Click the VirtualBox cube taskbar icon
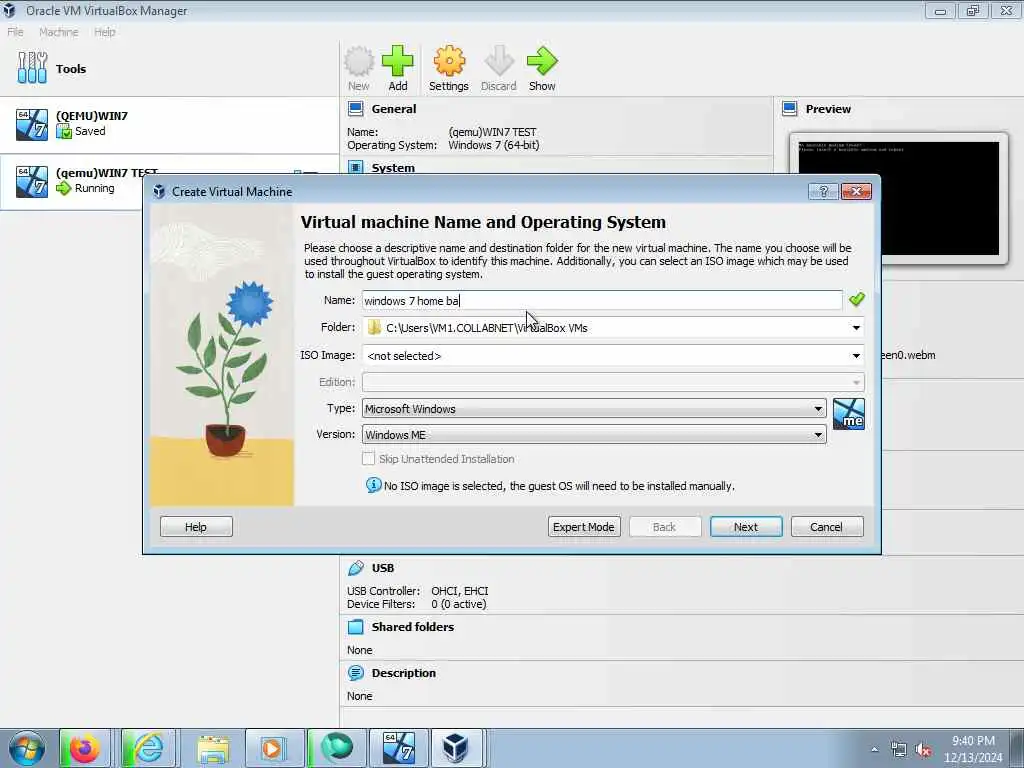The width and height of the screenshot is (1024, 768). (455, 748)
